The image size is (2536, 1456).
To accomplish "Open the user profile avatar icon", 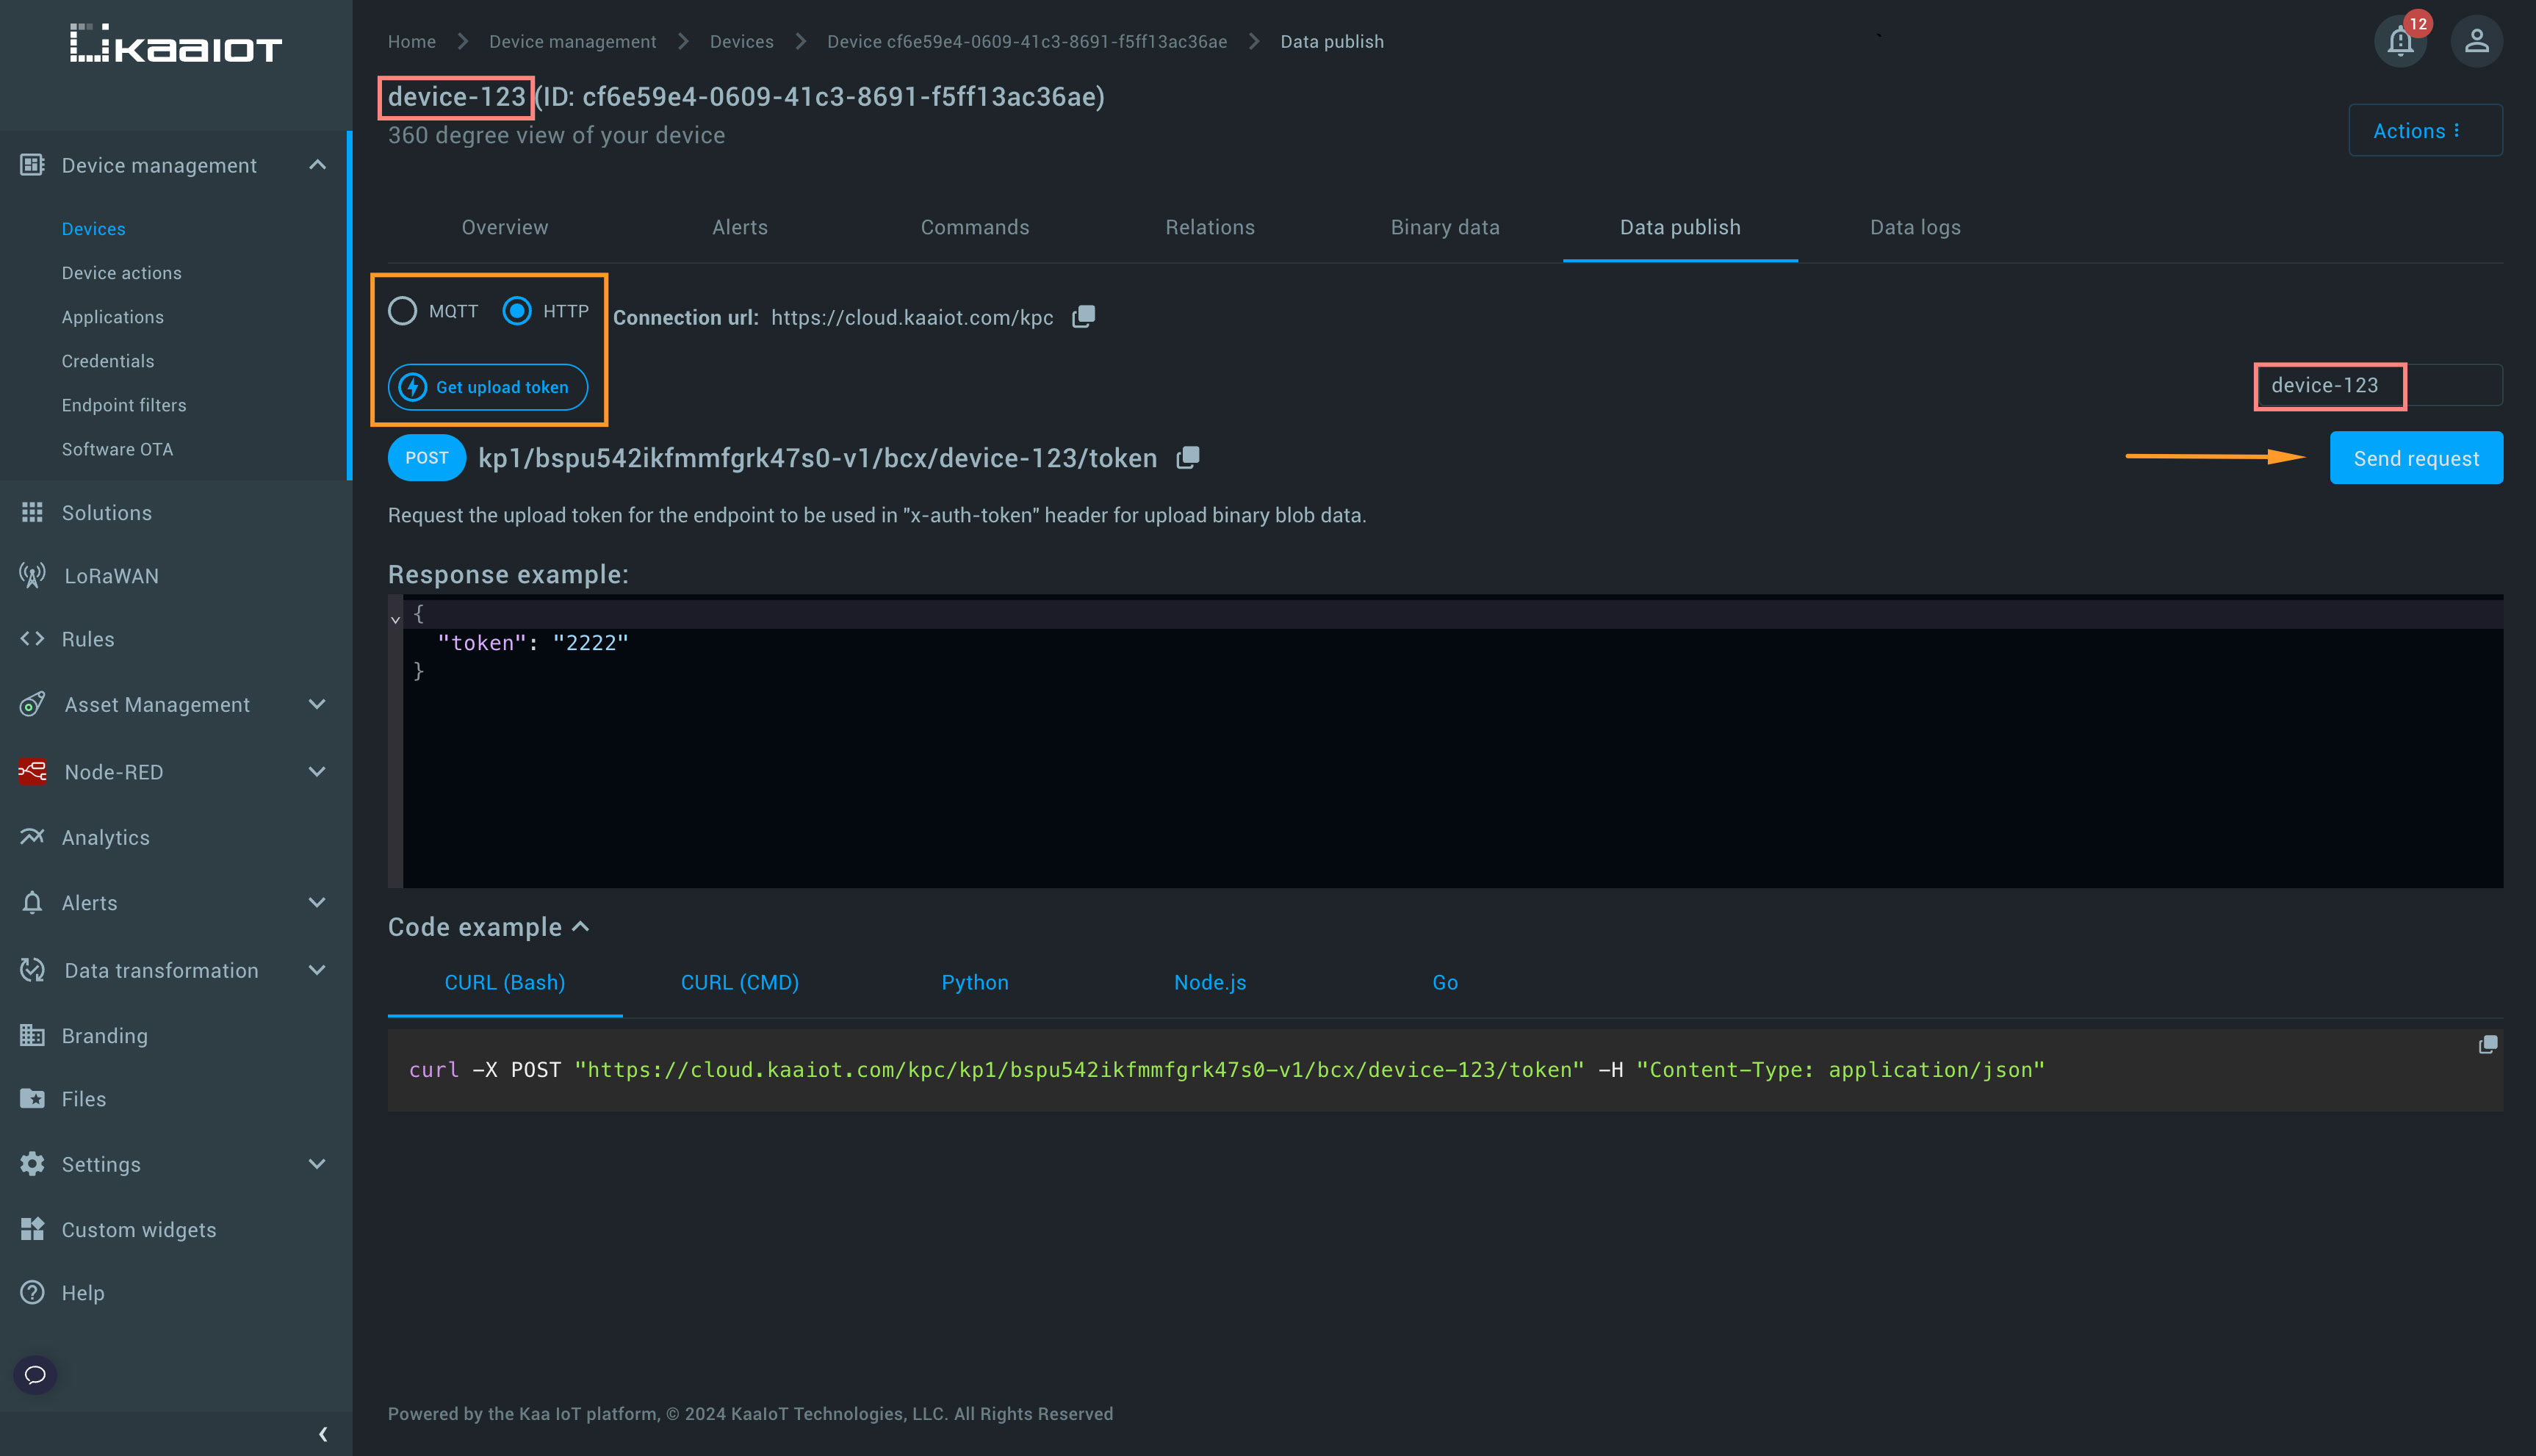I will coord(2476,41).
